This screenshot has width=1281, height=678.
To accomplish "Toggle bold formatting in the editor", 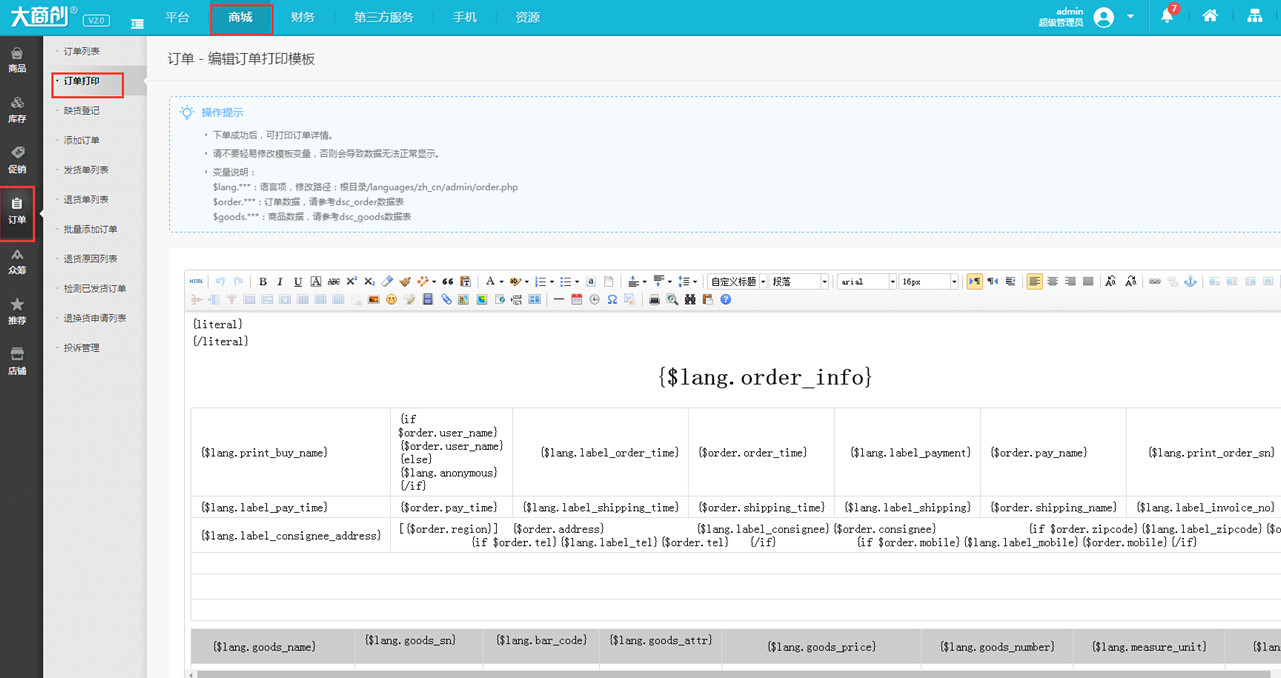I will pos(263,282).
